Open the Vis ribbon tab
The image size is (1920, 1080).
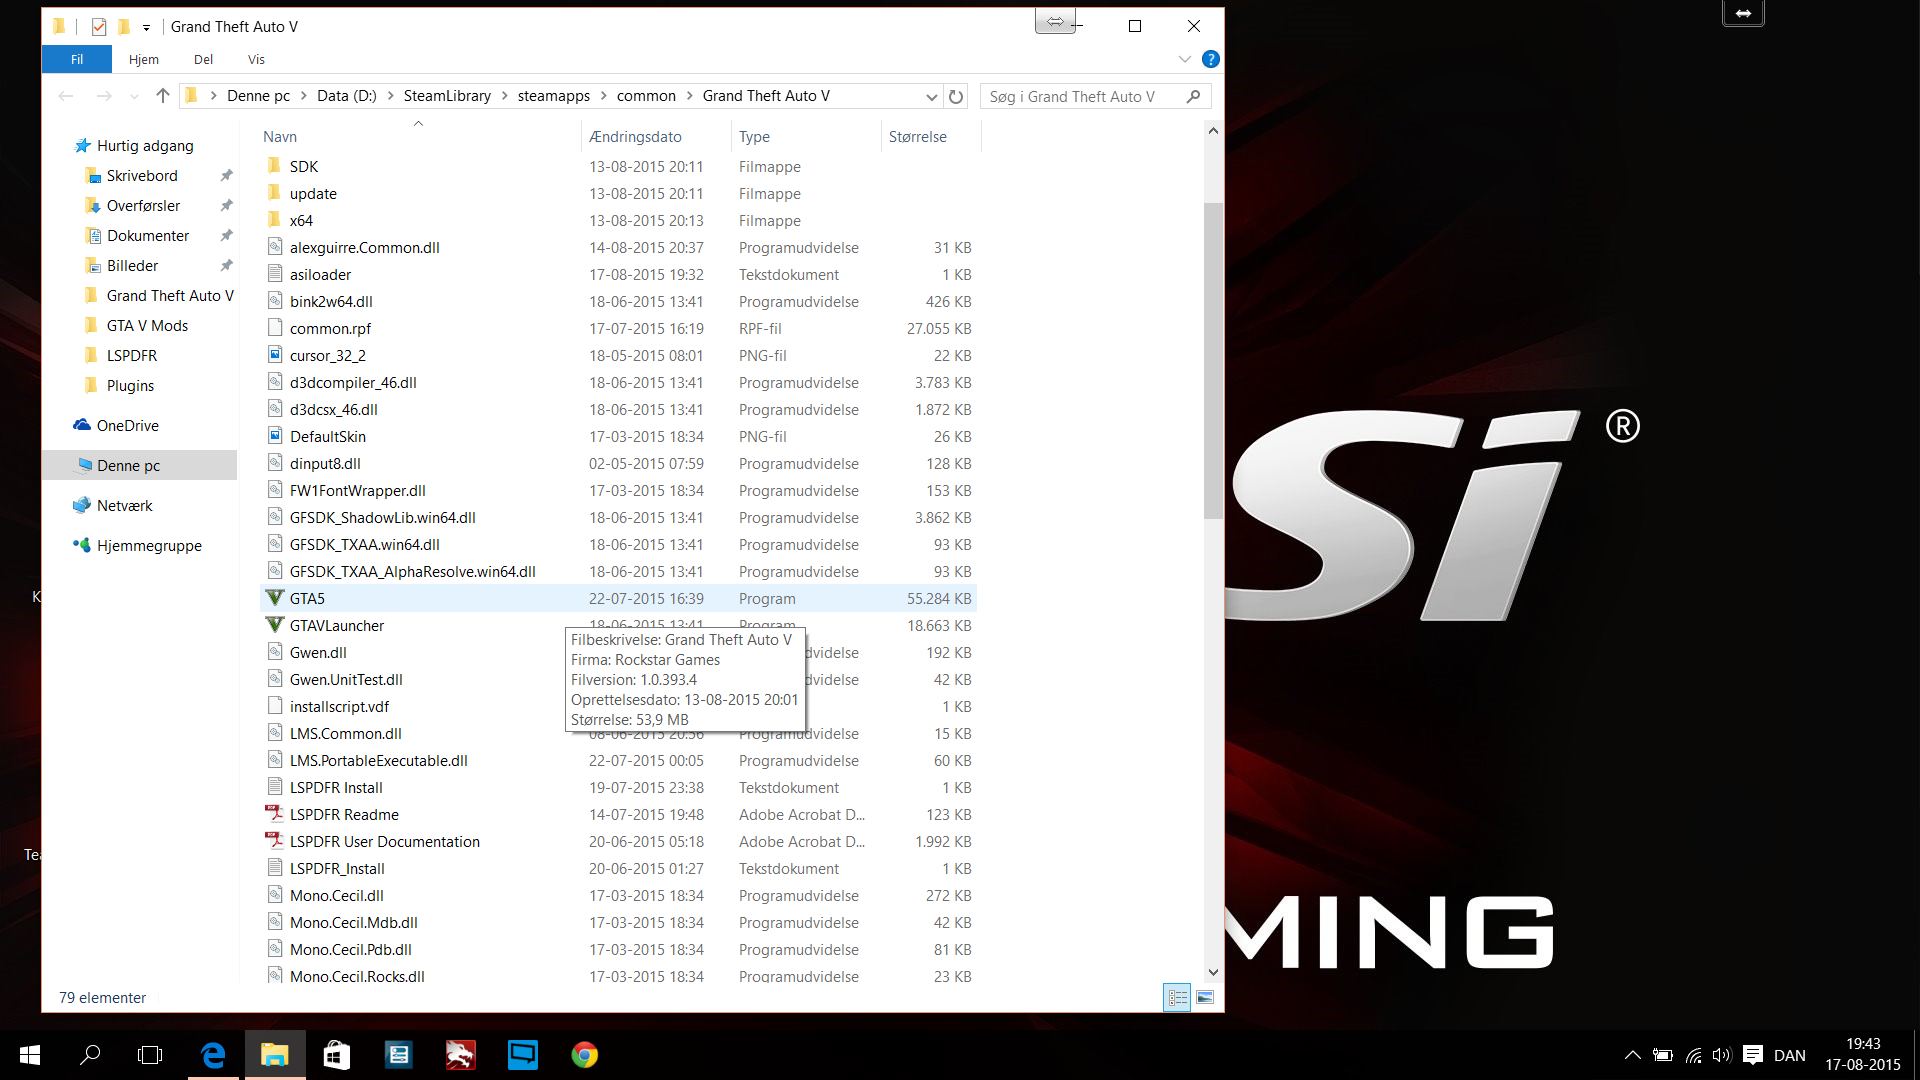tap(256, 59)
